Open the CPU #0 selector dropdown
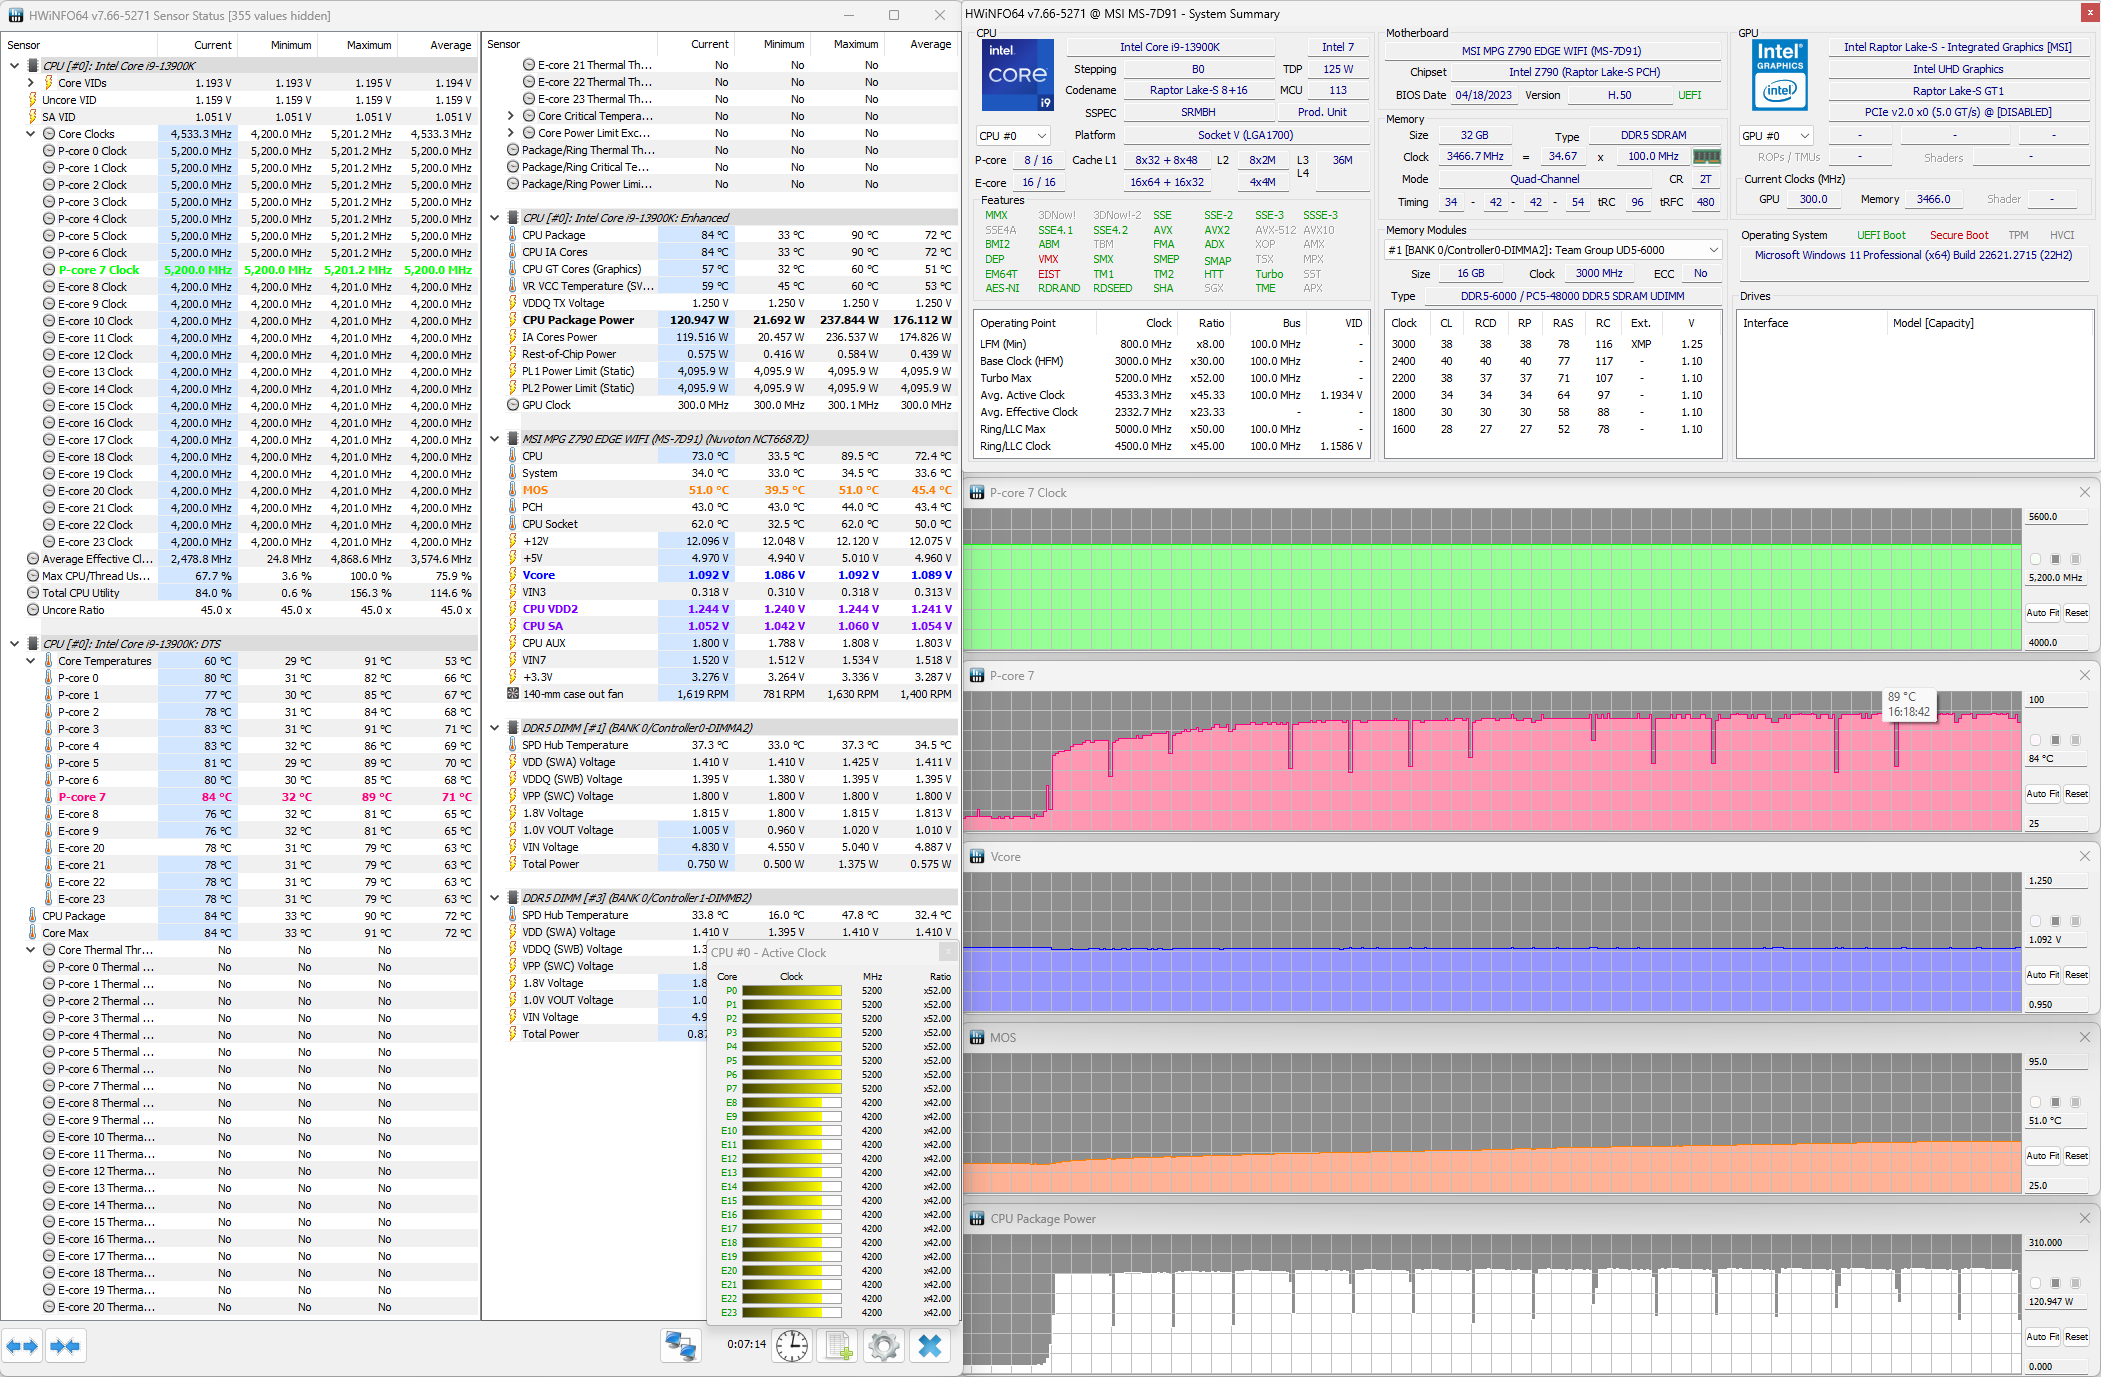 (1013, 136)
